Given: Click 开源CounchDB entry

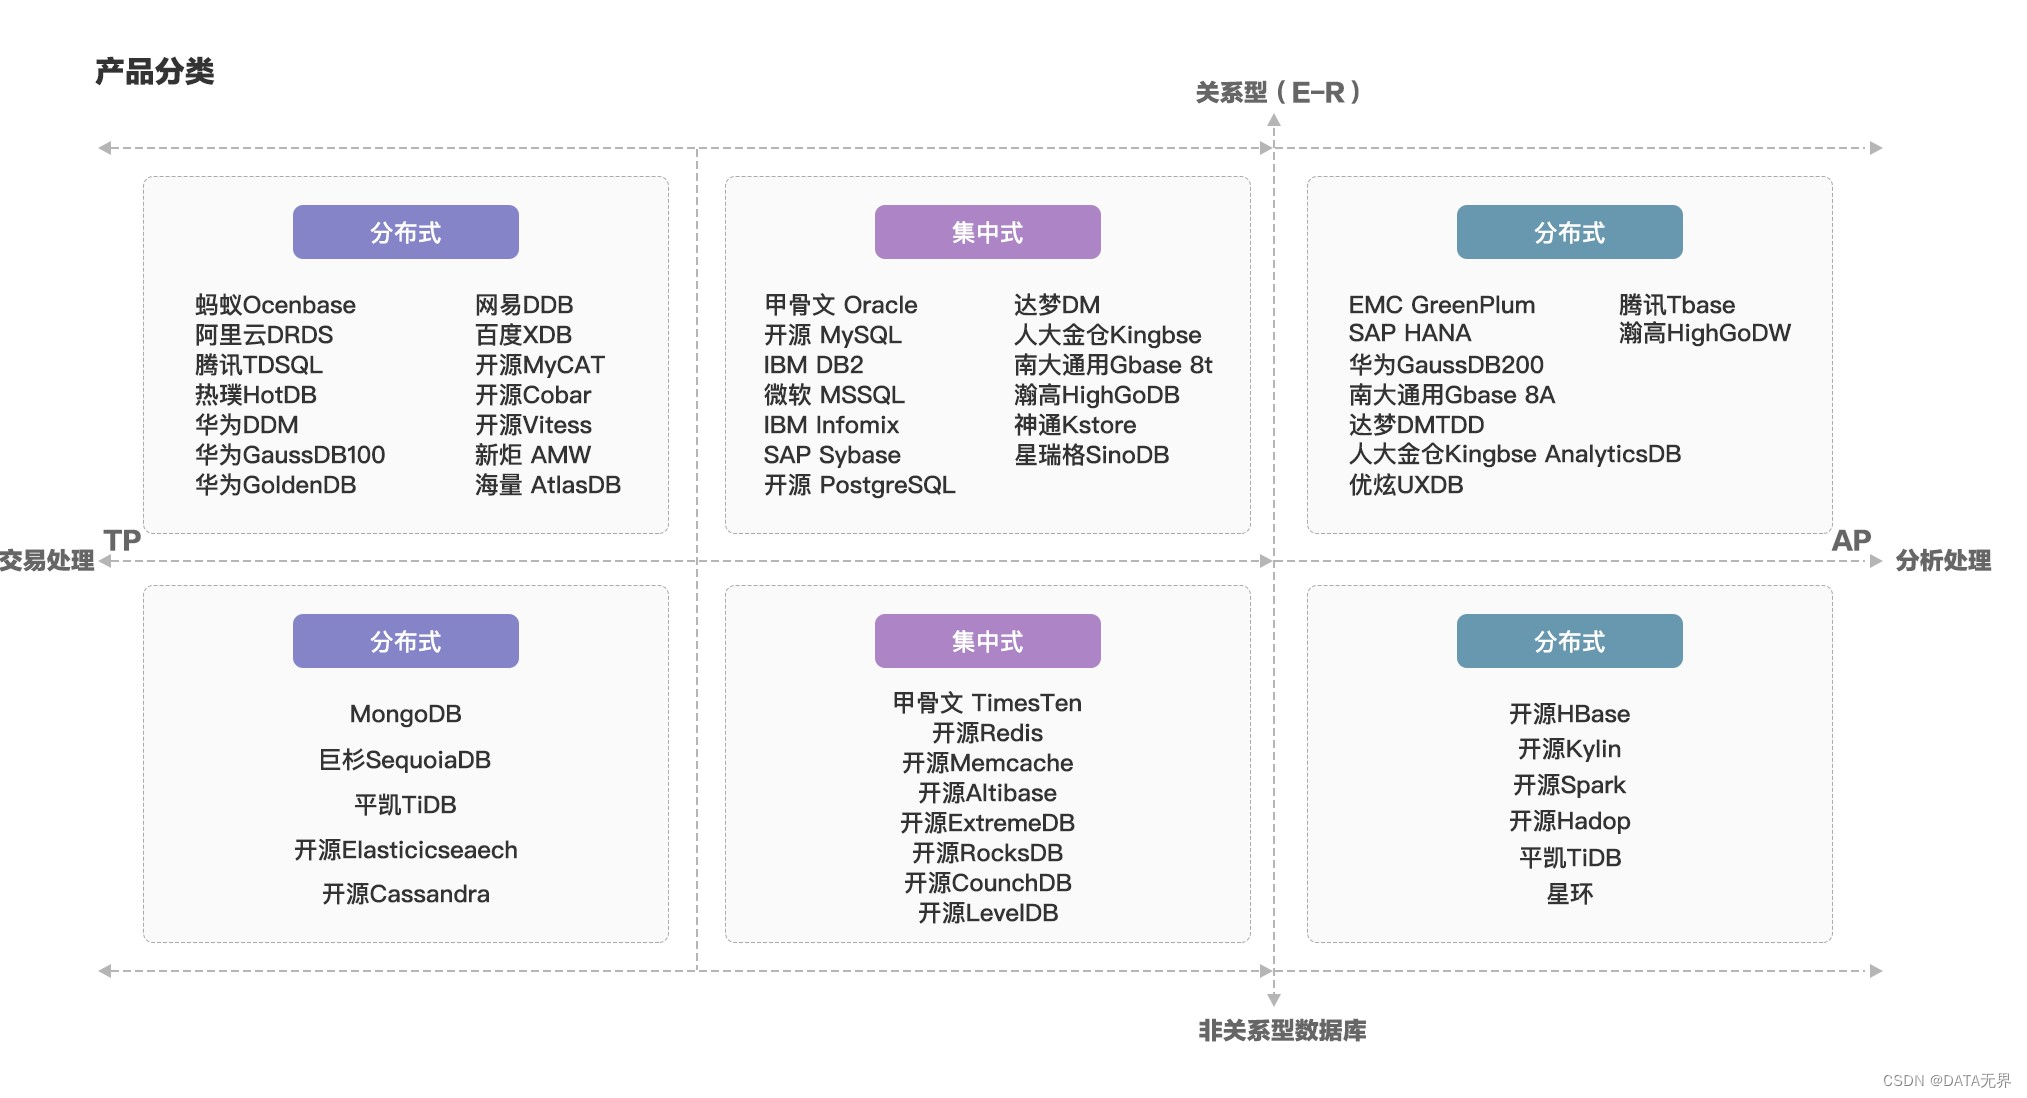Looking at the screenshot, I should point(988,883).
